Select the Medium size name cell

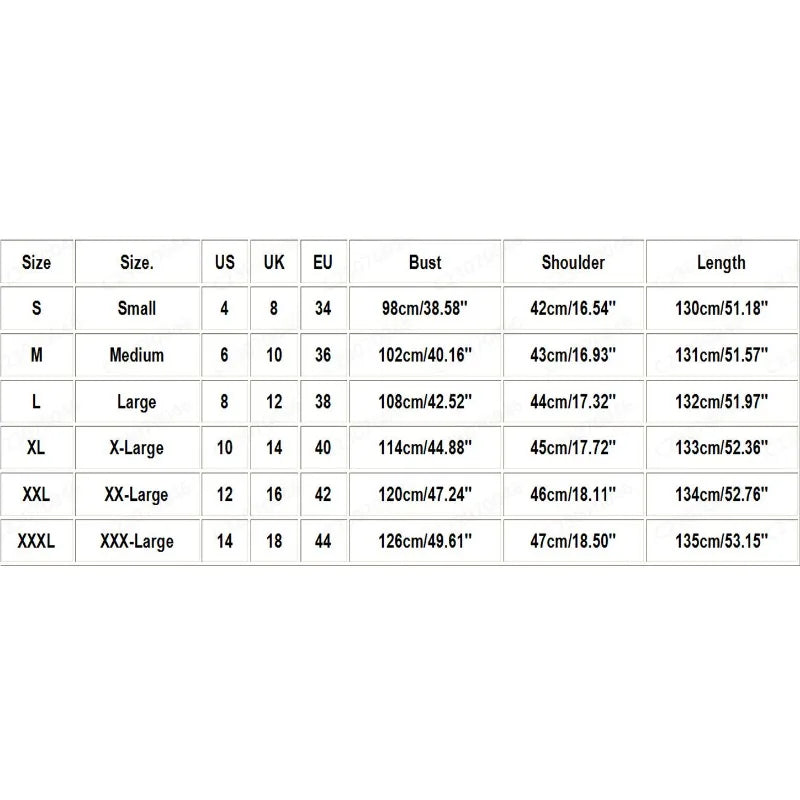coord(137,355)
